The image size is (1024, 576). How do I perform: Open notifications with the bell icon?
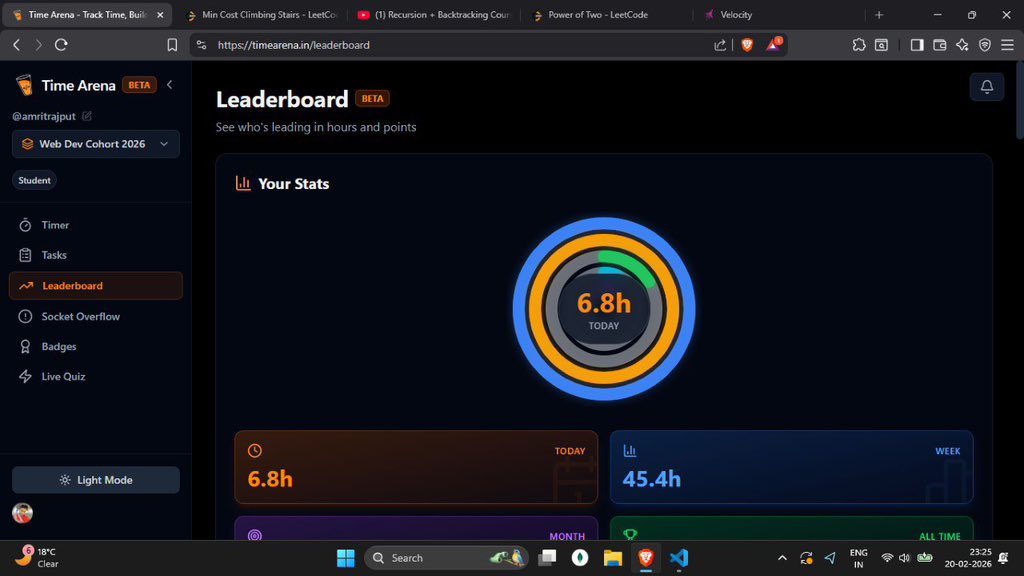tap(987, 87)
